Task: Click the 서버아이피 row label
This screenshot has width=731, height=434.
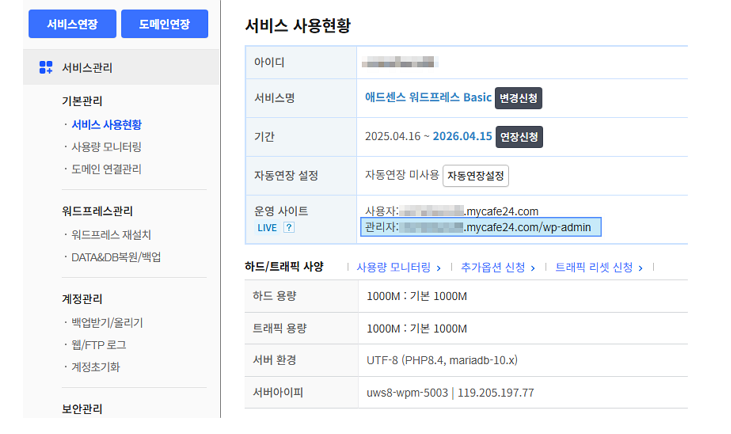Action: click(278, 393)
